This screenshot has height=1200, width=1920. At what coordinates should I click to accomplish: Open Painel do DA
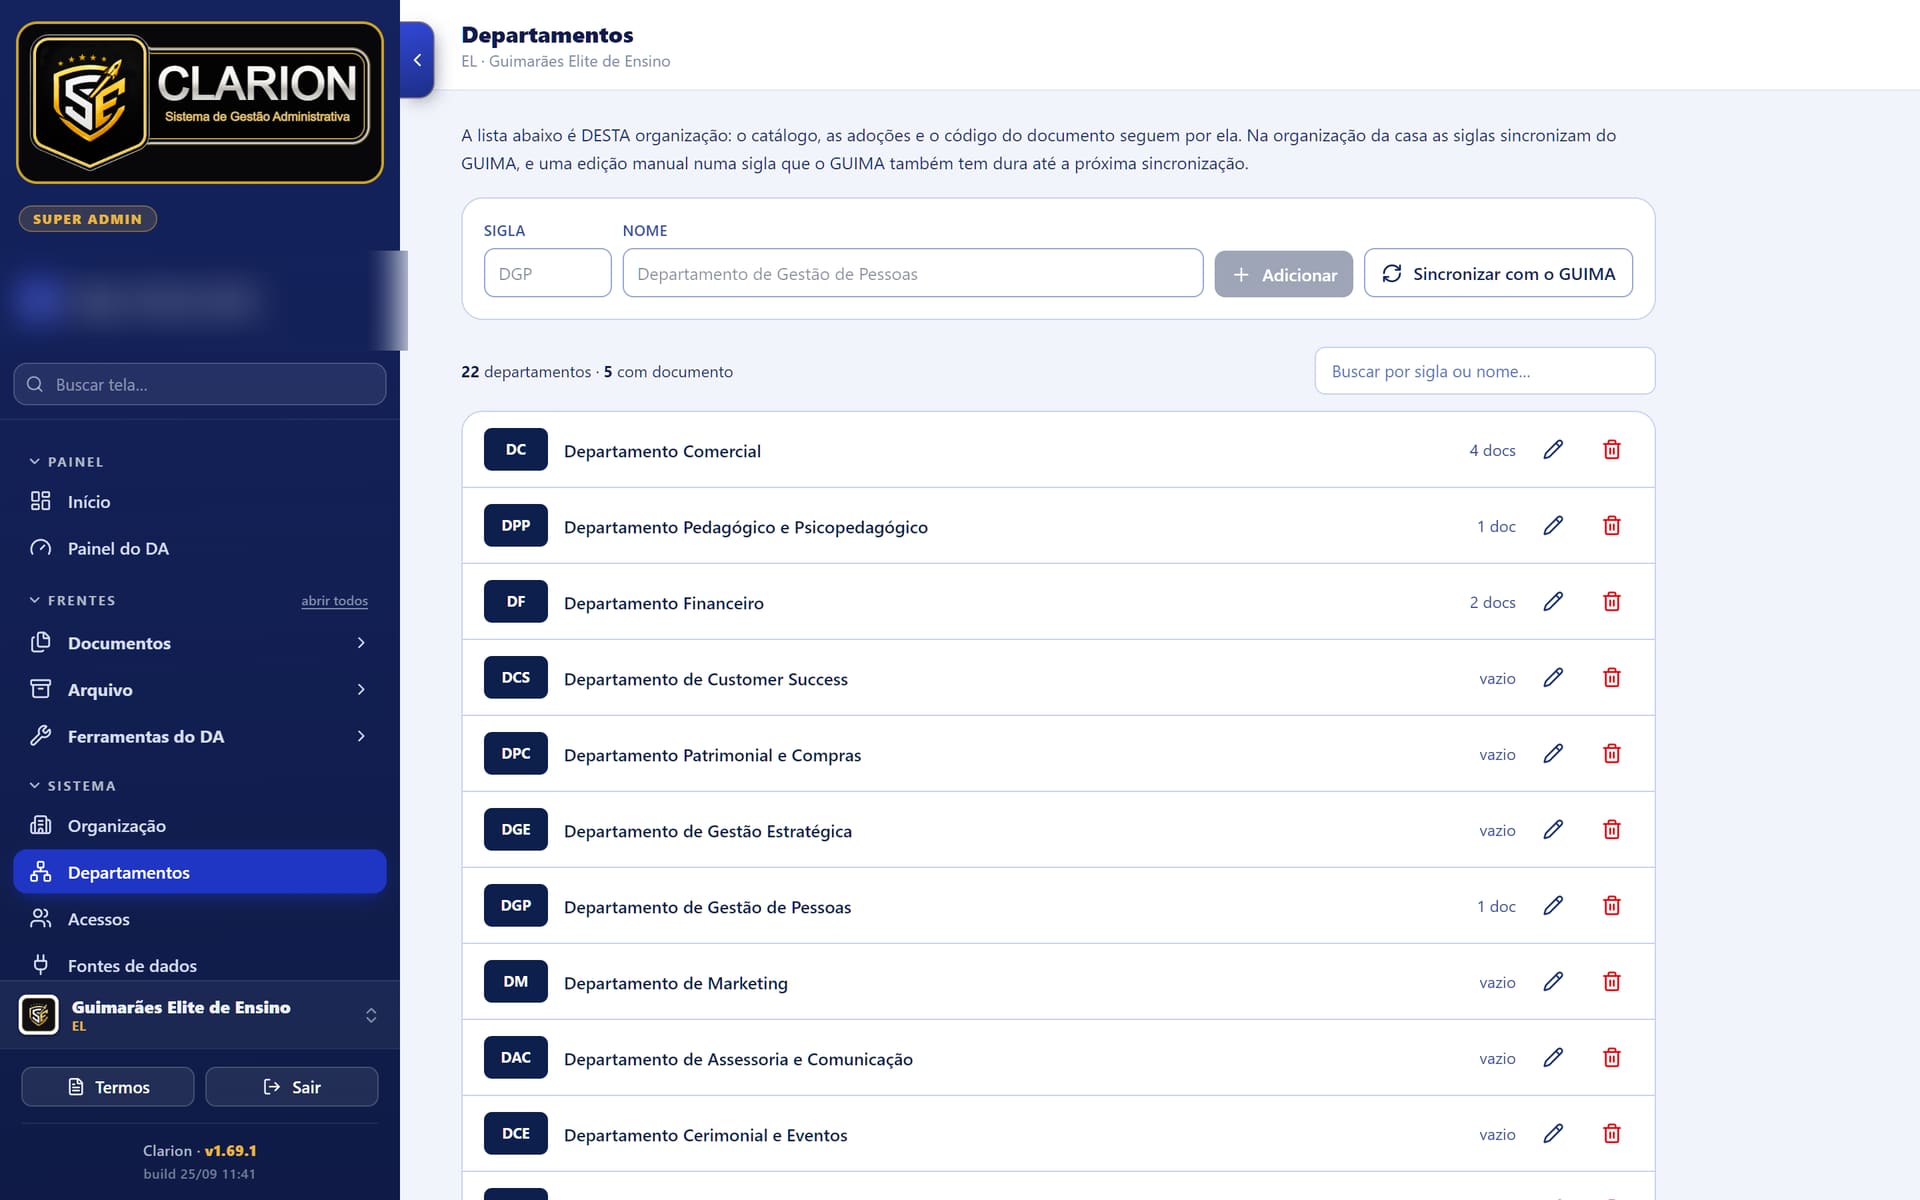[200, 549]
